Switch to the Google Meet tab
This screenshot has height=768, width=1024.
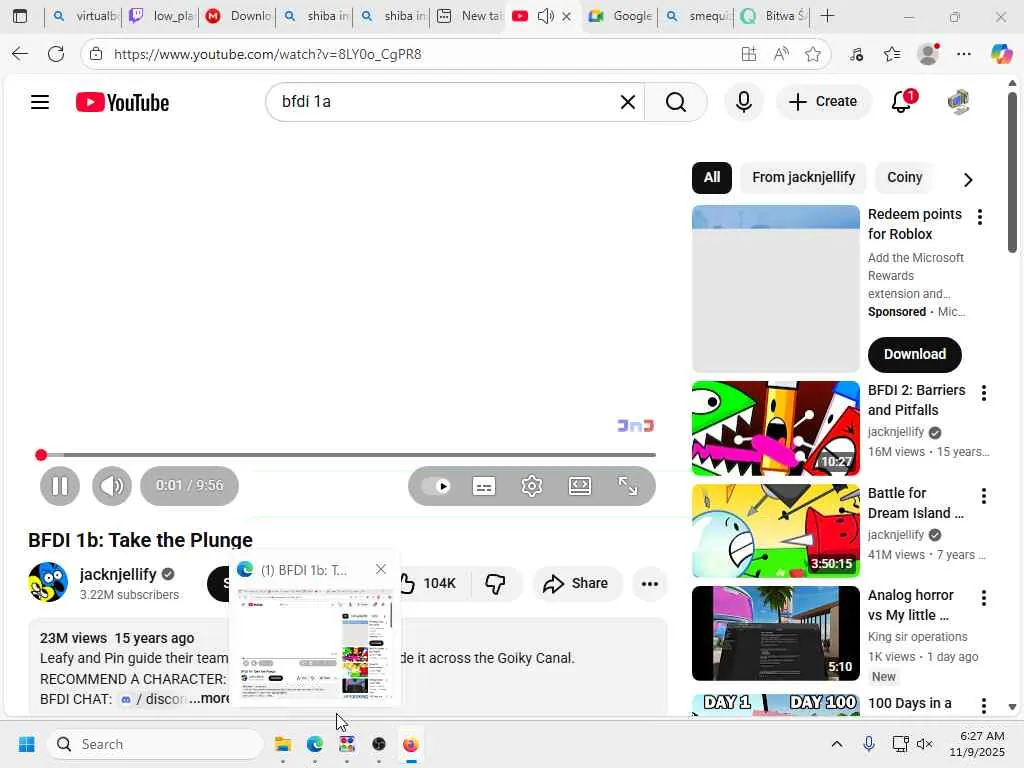pyautogui.click(x=620, y=16)
